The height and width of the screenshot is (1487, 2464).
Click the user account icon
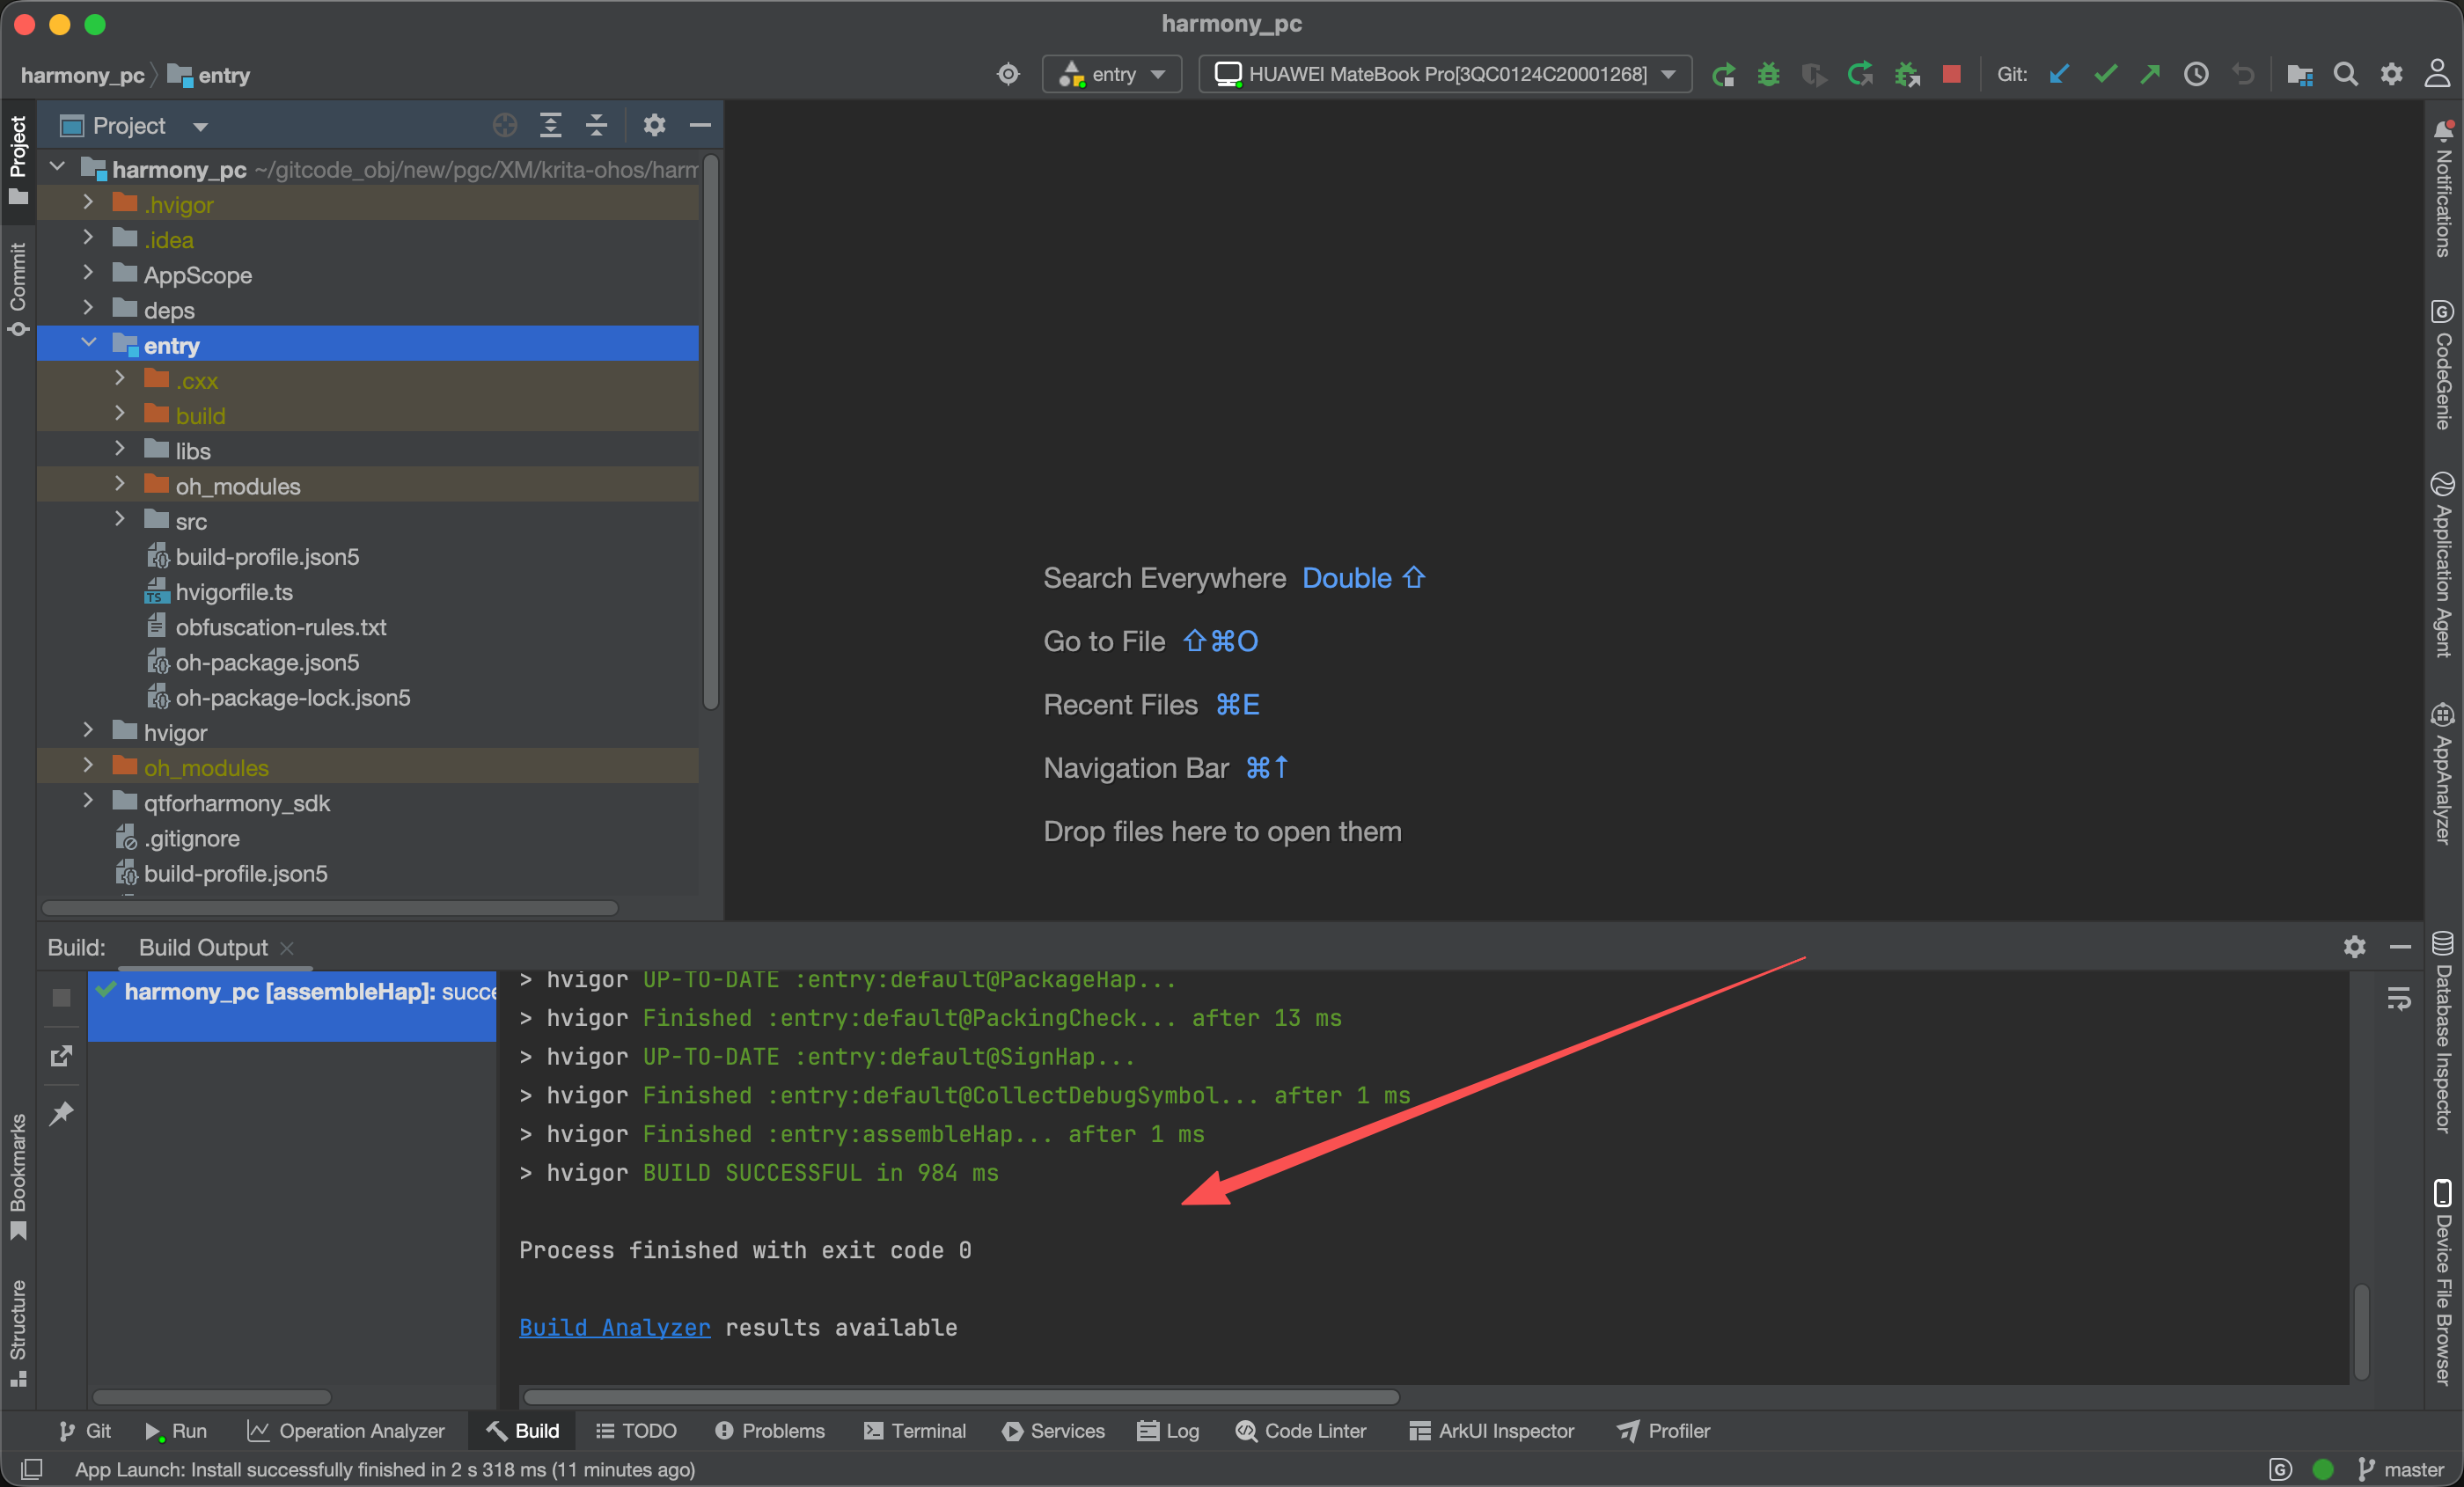coord(2437,74)
